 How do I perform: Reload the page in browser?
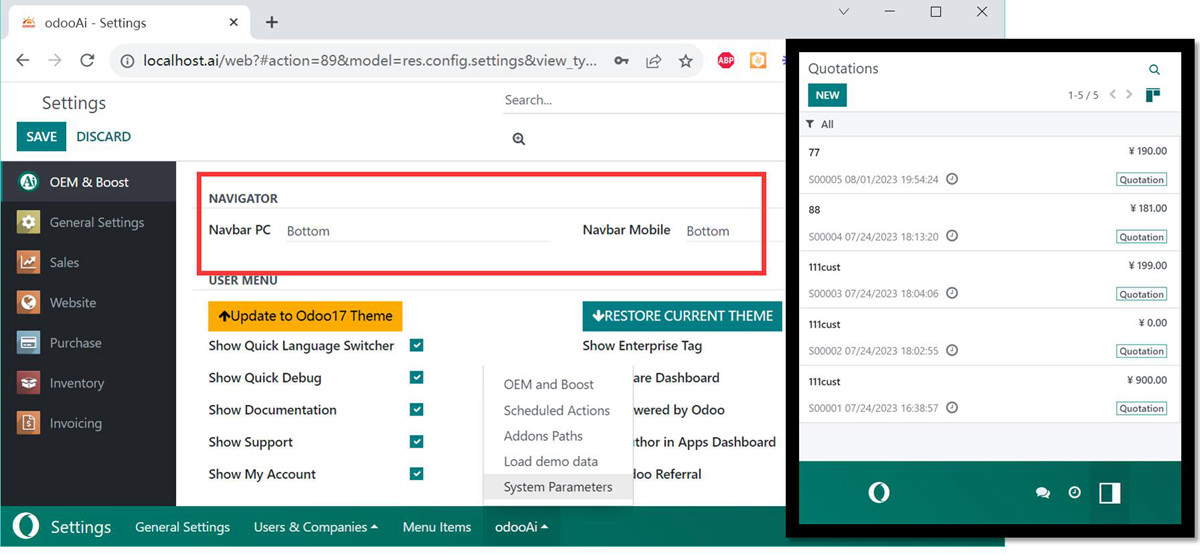click(87, 61)
